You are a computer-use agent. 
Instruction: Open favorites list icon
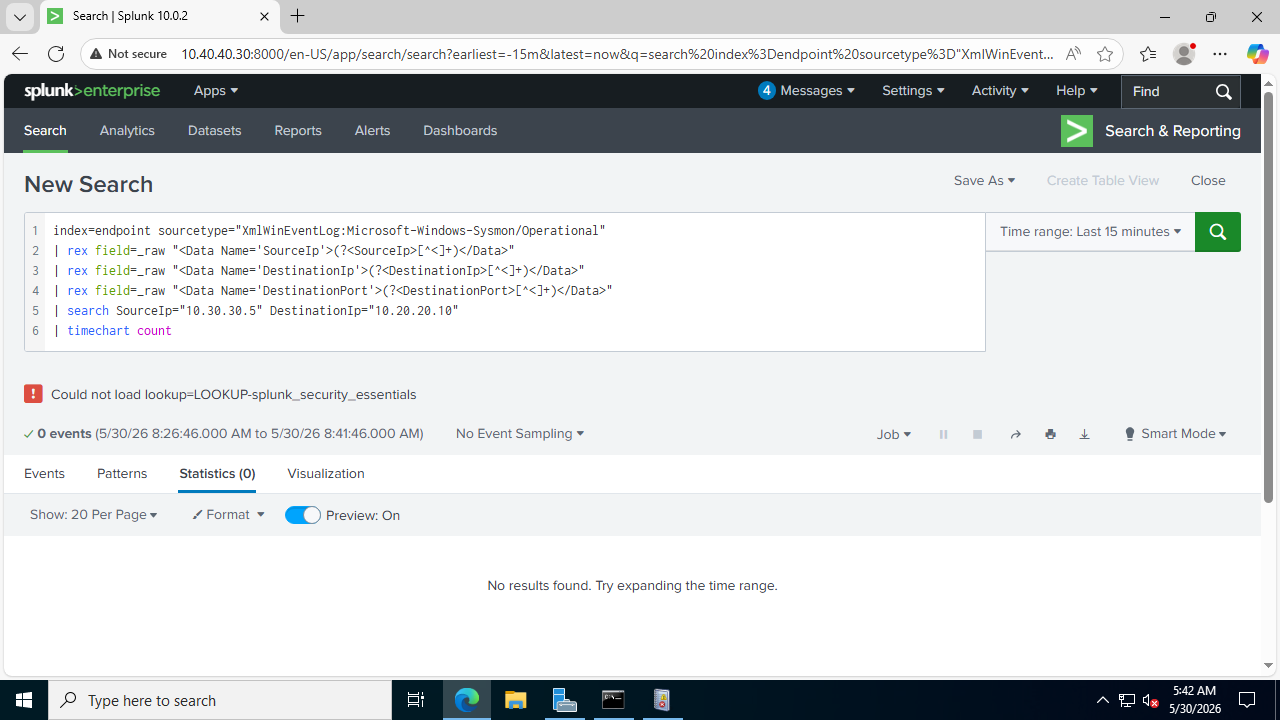(x=1147, y=54)
